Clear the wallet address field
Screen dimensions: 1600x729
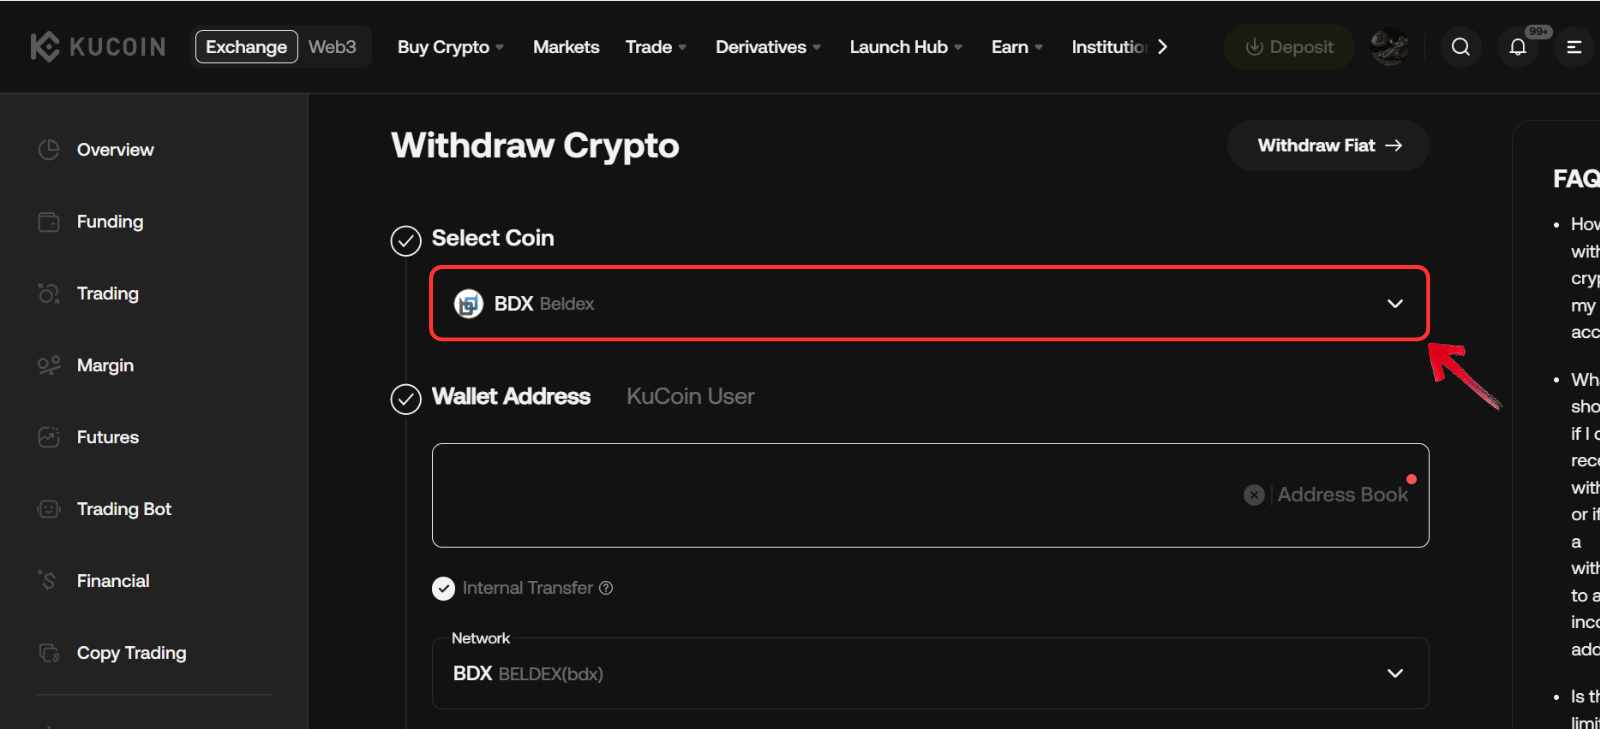pos(1254,494)
